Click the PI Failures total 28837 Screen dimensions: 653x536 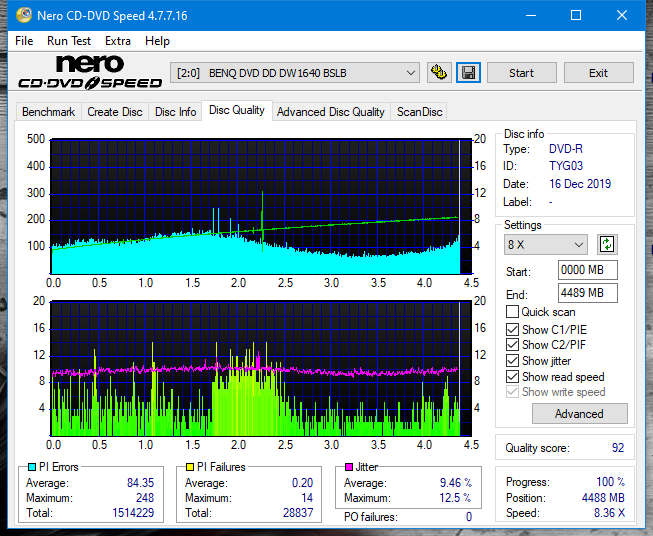click(298, 513)
